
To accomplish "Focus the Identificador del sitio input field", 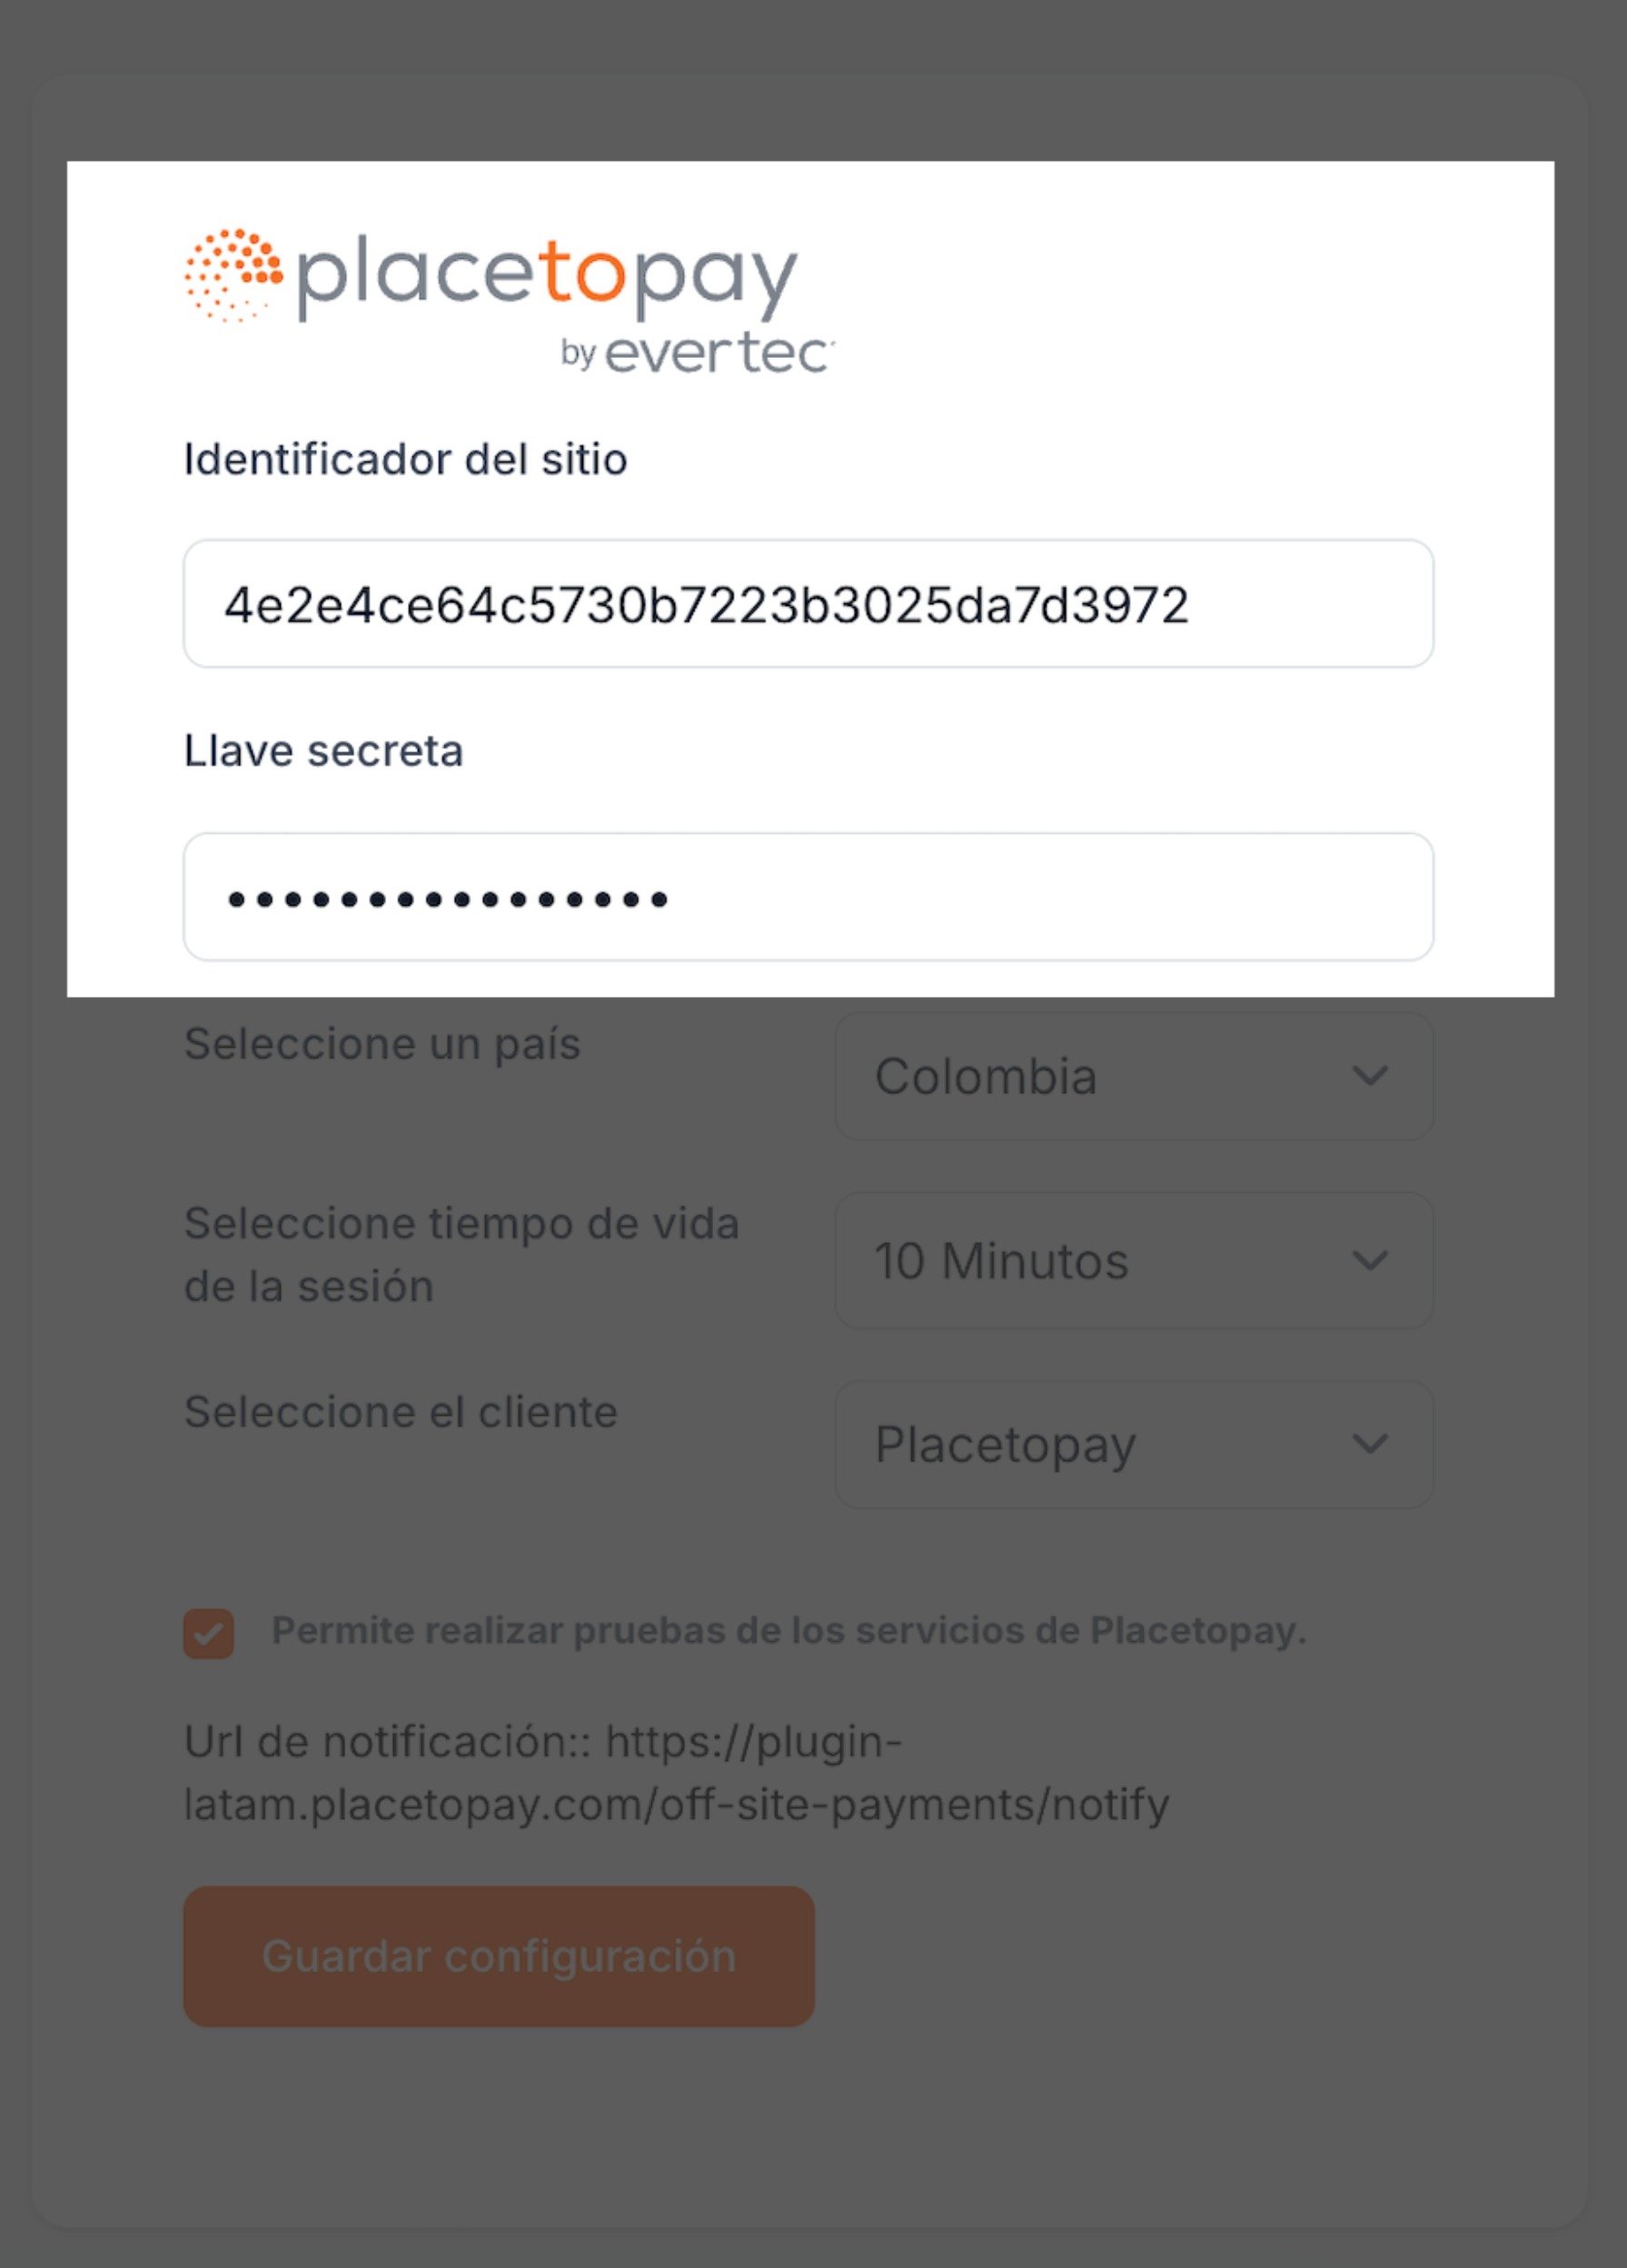I will 808,604.
